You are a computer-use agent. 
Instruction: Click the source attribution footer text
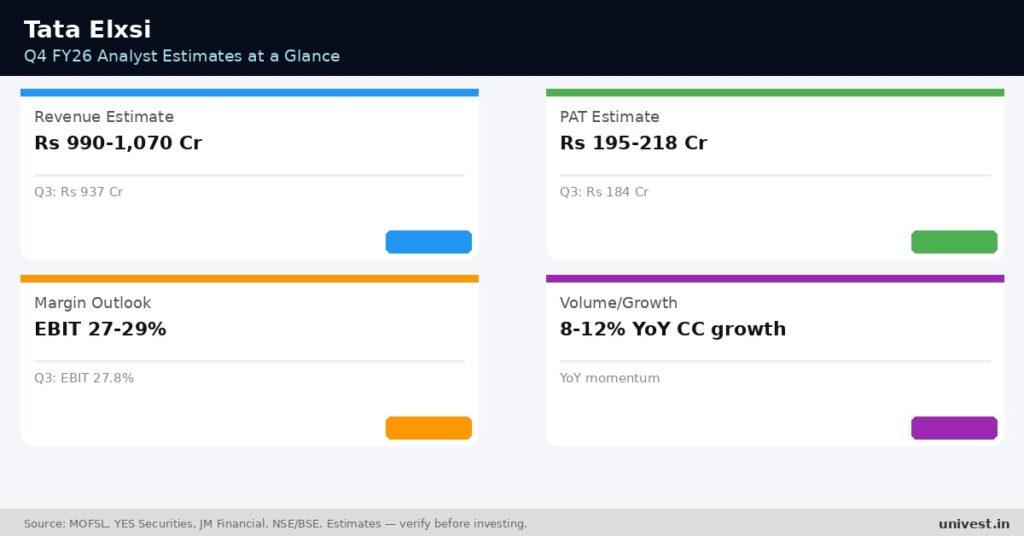275,524
